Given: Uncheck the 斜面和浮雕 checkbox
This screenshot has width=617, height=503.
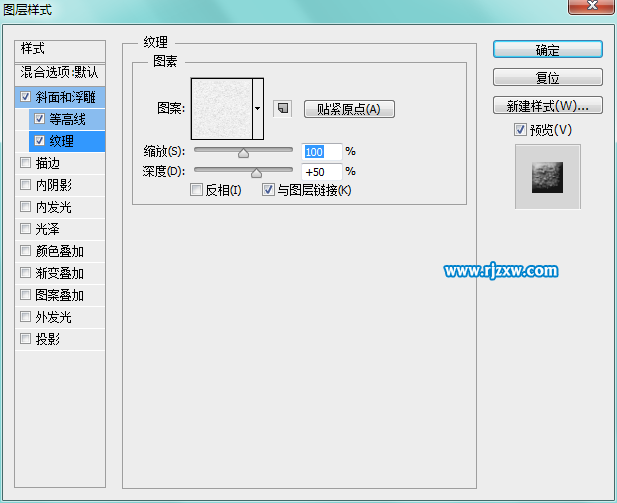Looking at the screenshot, I should (26, 96).
